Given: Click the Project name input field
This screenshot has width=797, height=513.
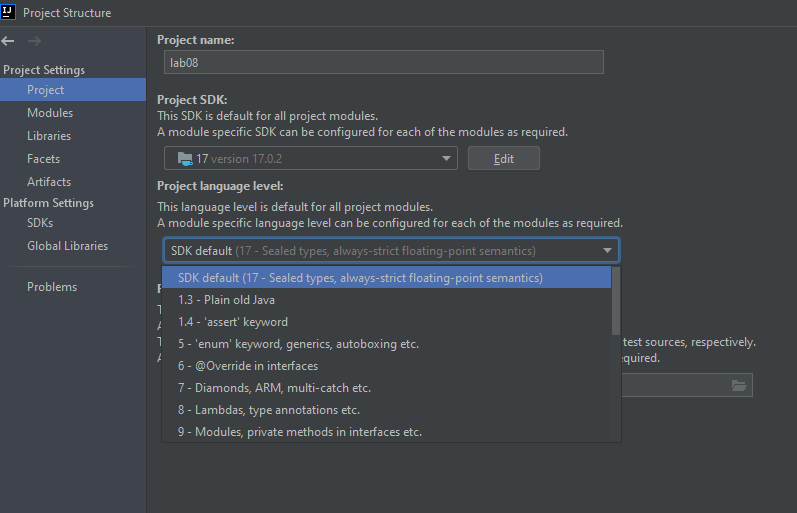Looking at the screenshot, I should coord(384,62).
